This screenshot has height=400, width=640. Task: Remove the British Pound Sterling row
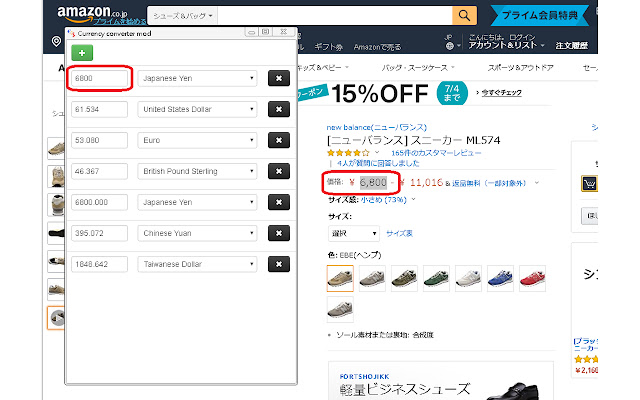[x=279, y=171]
